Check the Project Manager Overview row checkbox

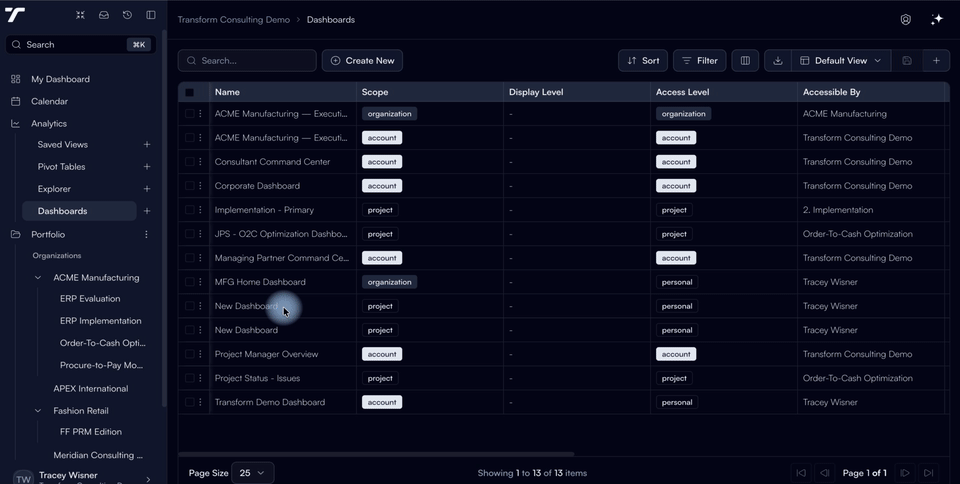[189, 354]
